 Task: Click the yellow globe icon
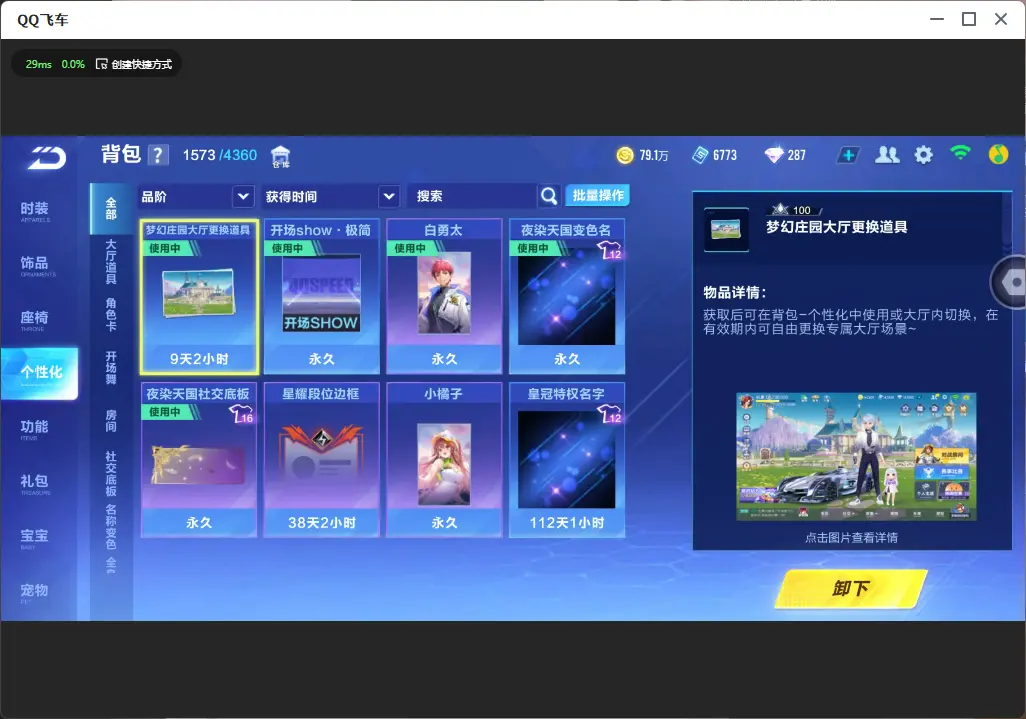998,154
